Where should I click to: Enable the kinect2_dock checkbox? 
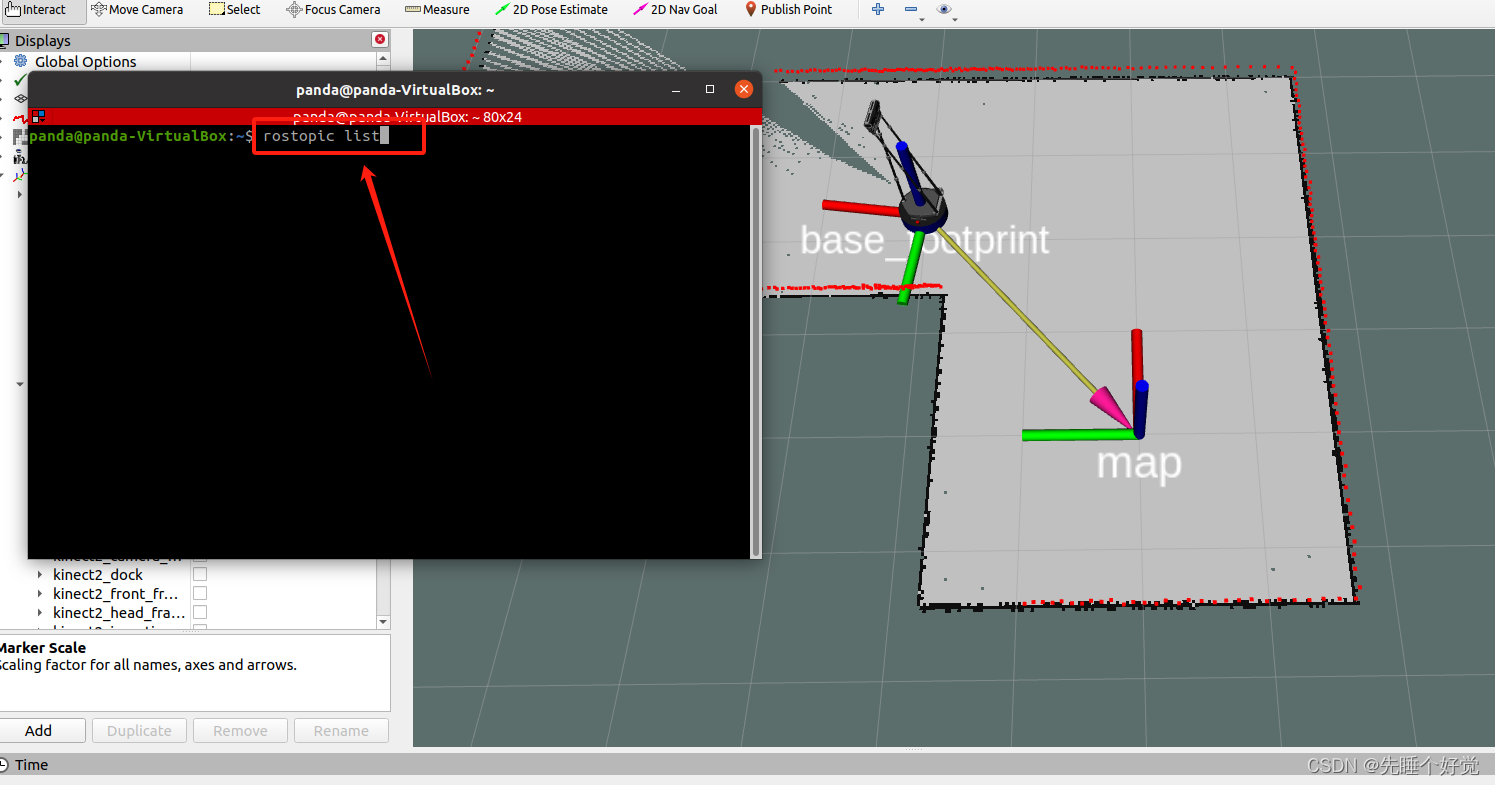200,575
